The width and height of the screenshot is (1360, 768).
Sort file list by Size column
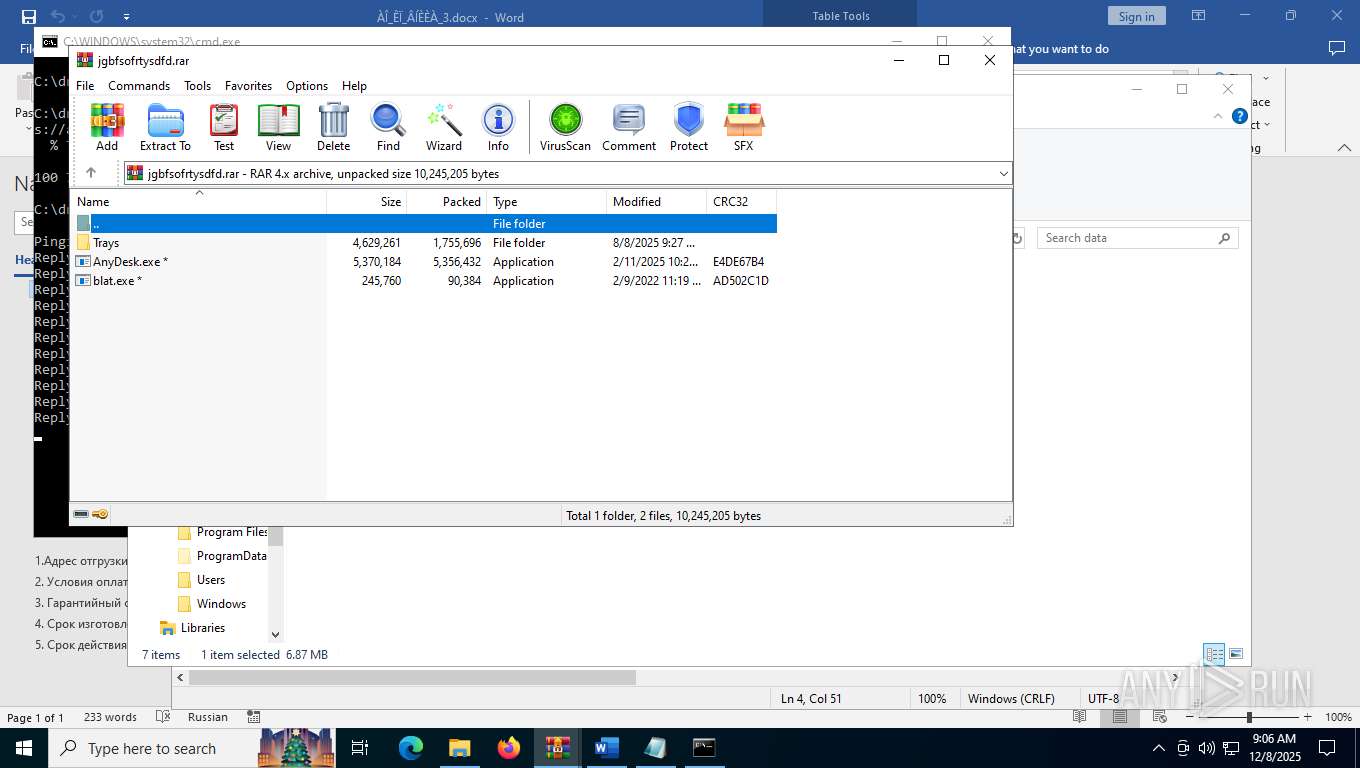click(x=367, y=201)
